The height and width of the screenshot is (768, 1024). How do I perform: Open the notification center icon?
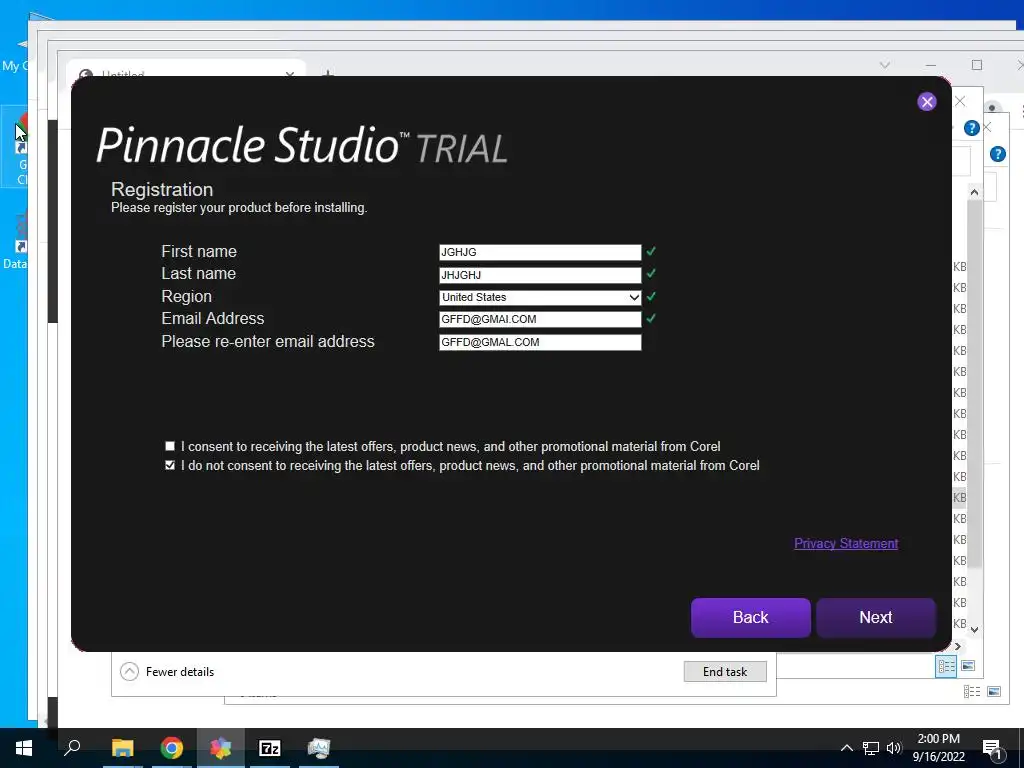coord(992,748)
